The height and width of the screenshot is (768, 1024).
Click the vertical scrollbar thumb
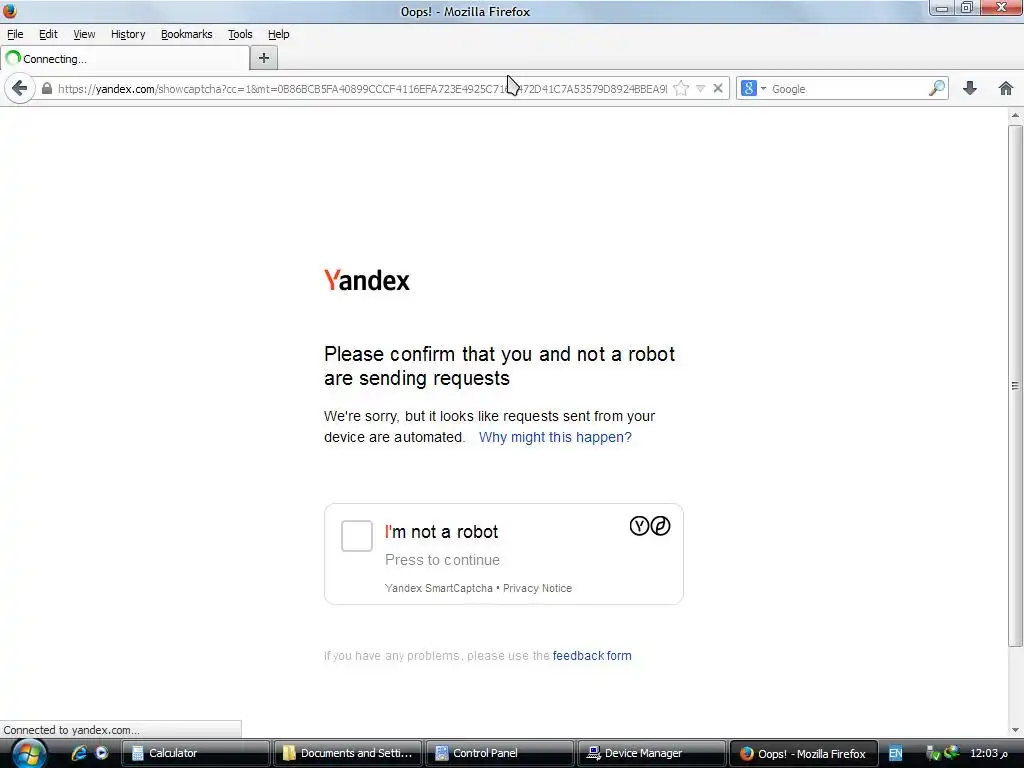(x=1015, y=385)
